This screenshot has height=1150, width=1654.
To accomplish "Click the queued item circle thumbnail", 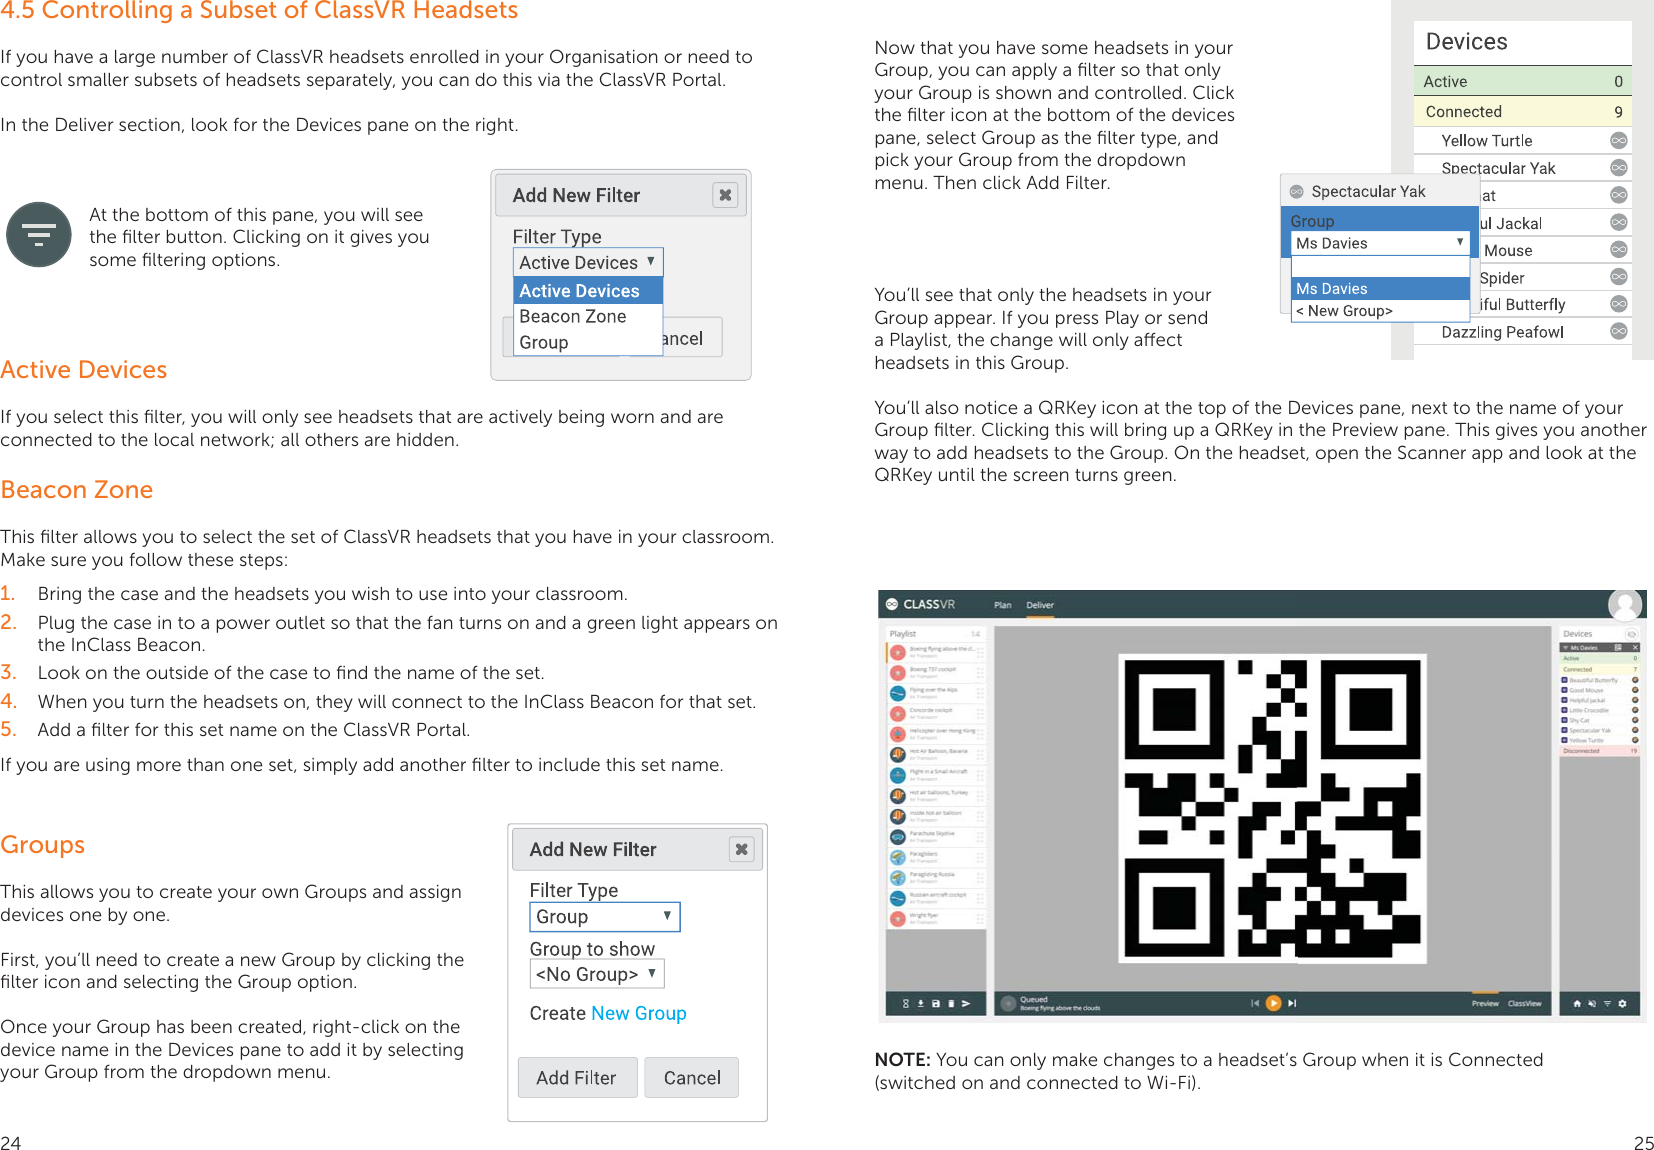I will [1007, 1003].
